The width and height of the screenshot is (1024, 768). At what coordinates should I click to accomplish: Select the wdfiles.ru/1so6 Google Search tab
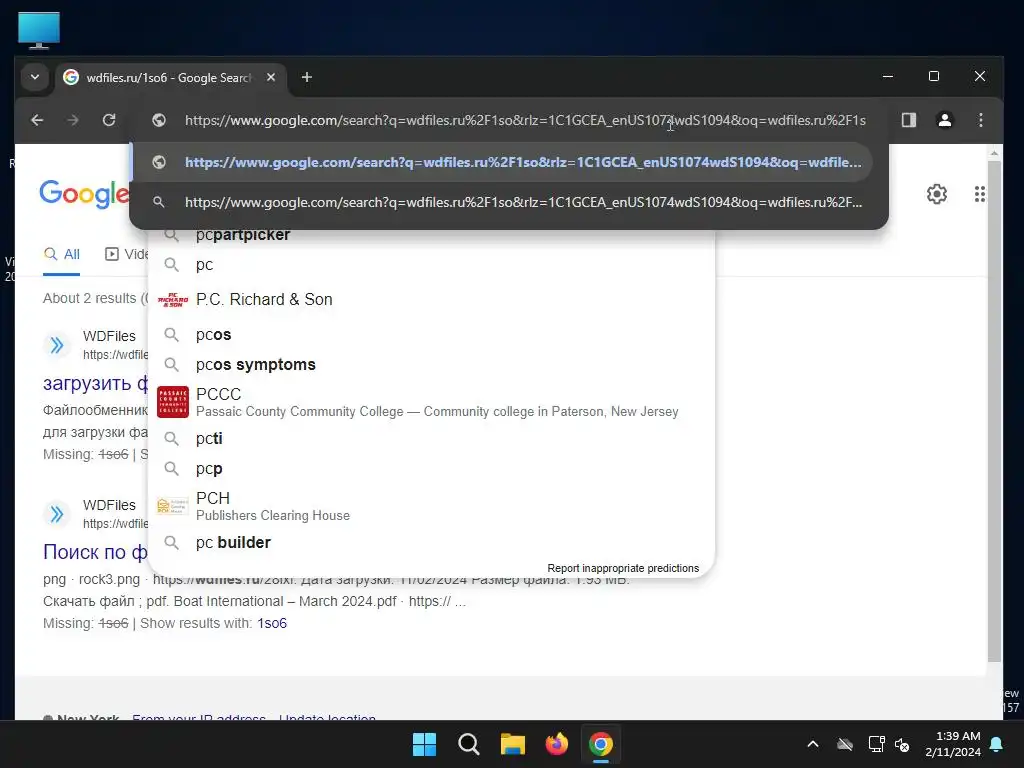168,78
